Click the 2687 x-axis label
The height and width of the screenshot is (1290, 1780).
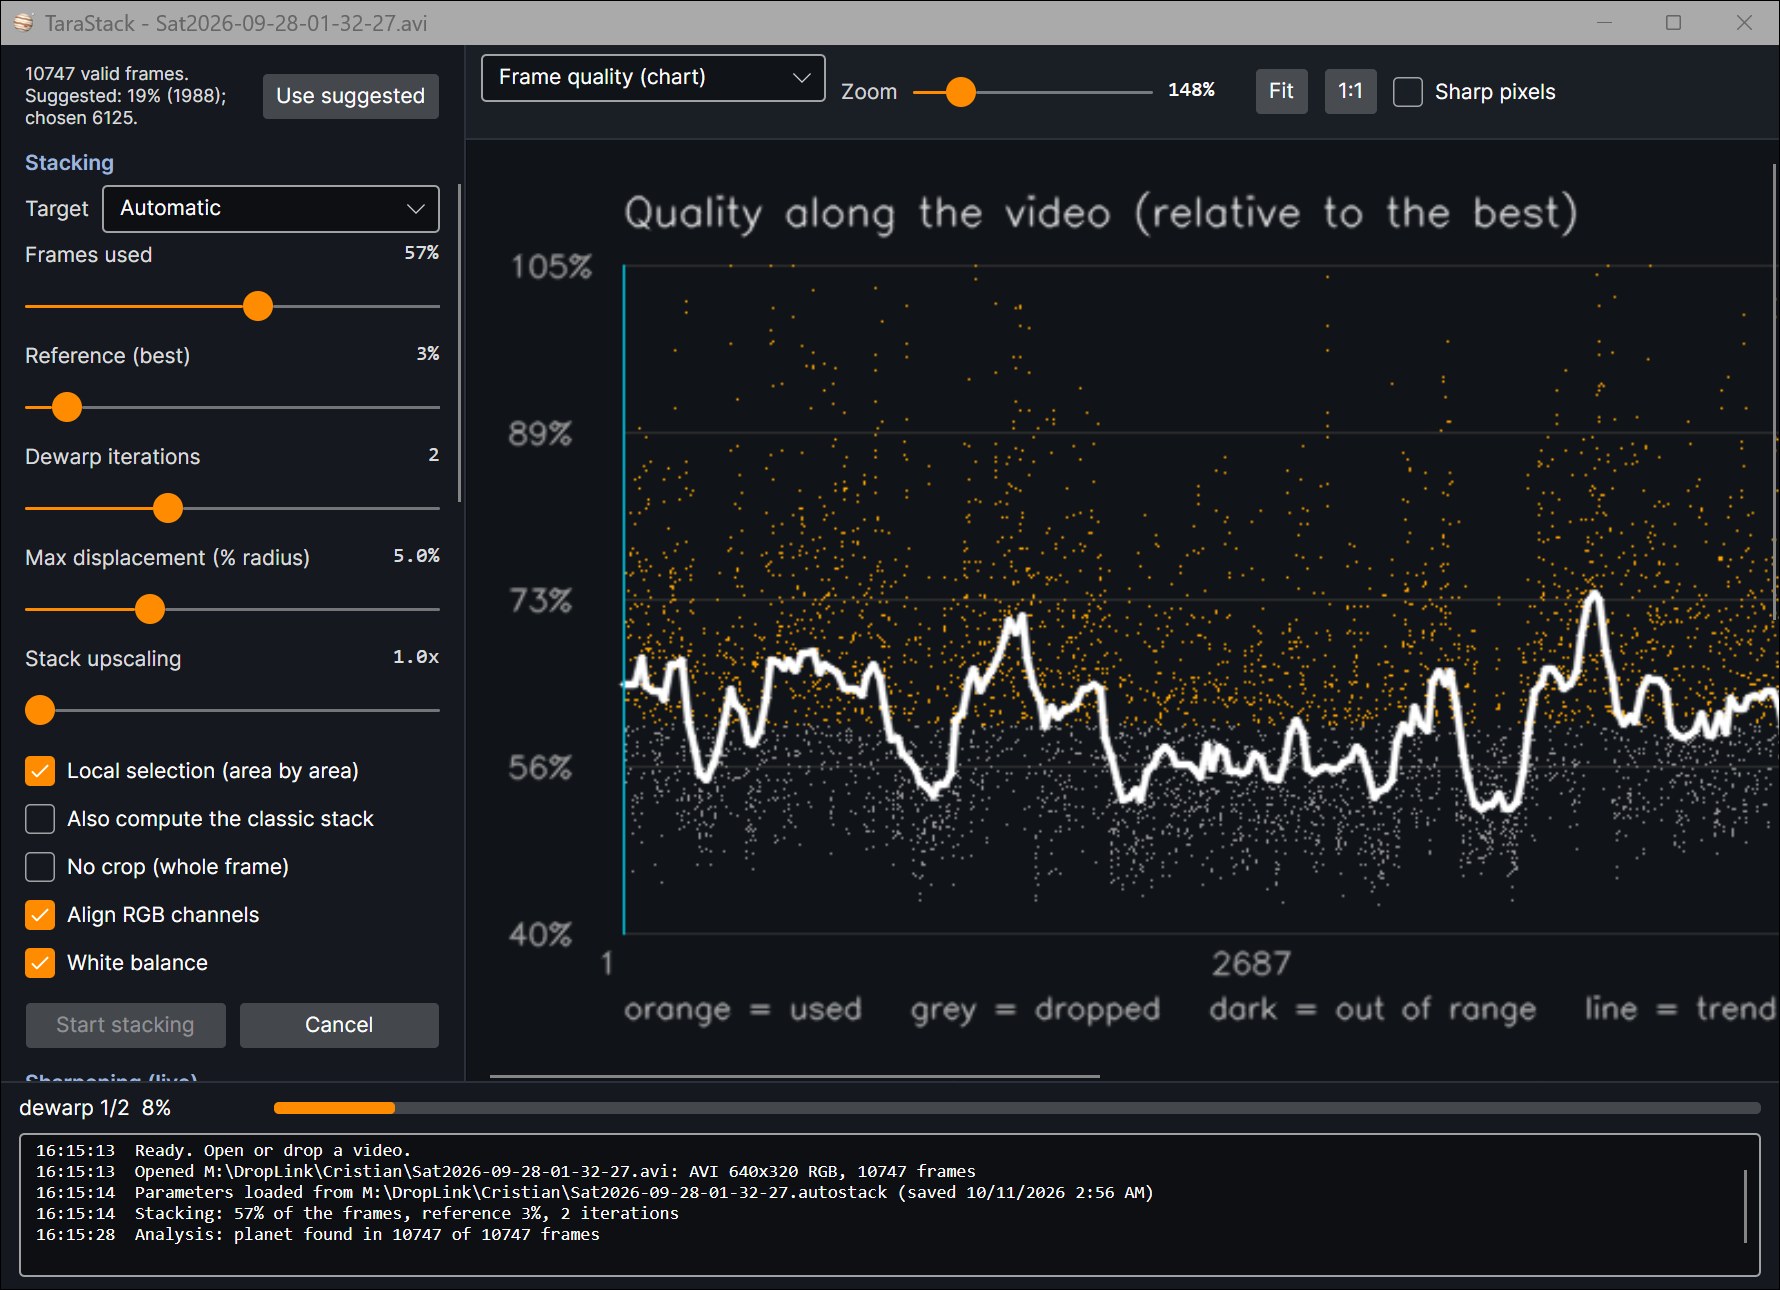pos(1251,964)
